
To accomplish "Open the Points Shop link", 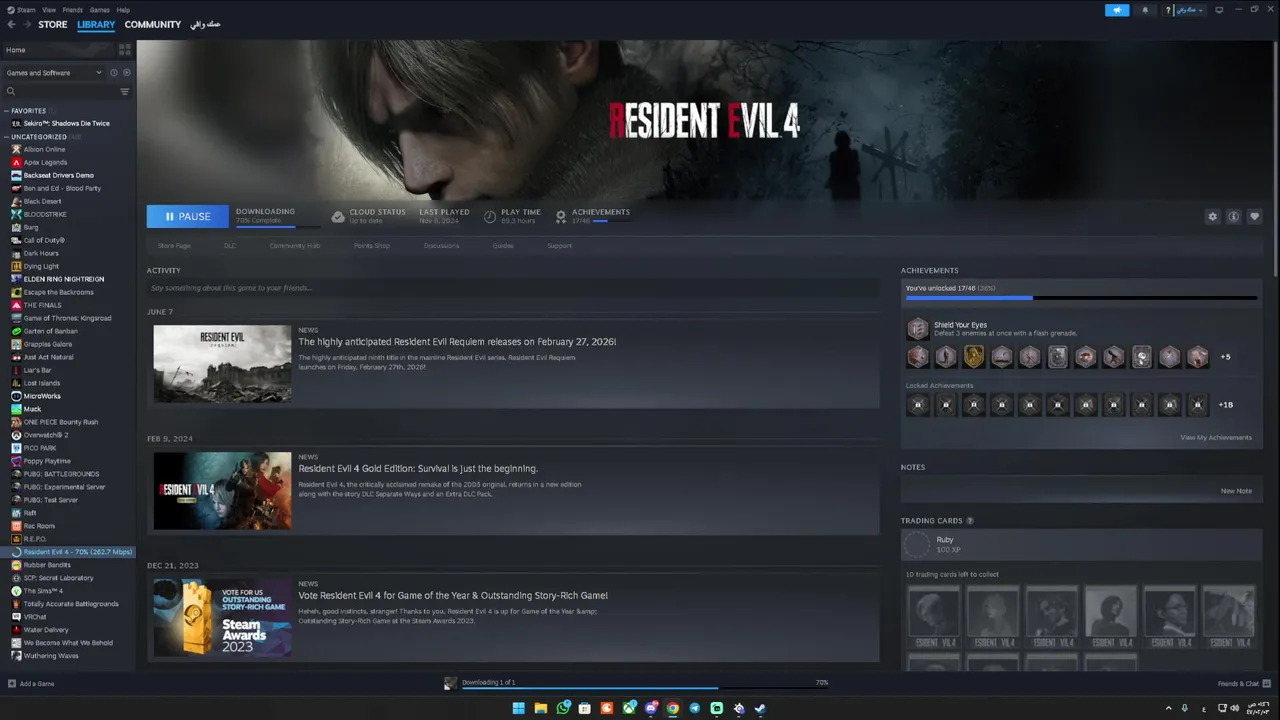I will [372, 246].
